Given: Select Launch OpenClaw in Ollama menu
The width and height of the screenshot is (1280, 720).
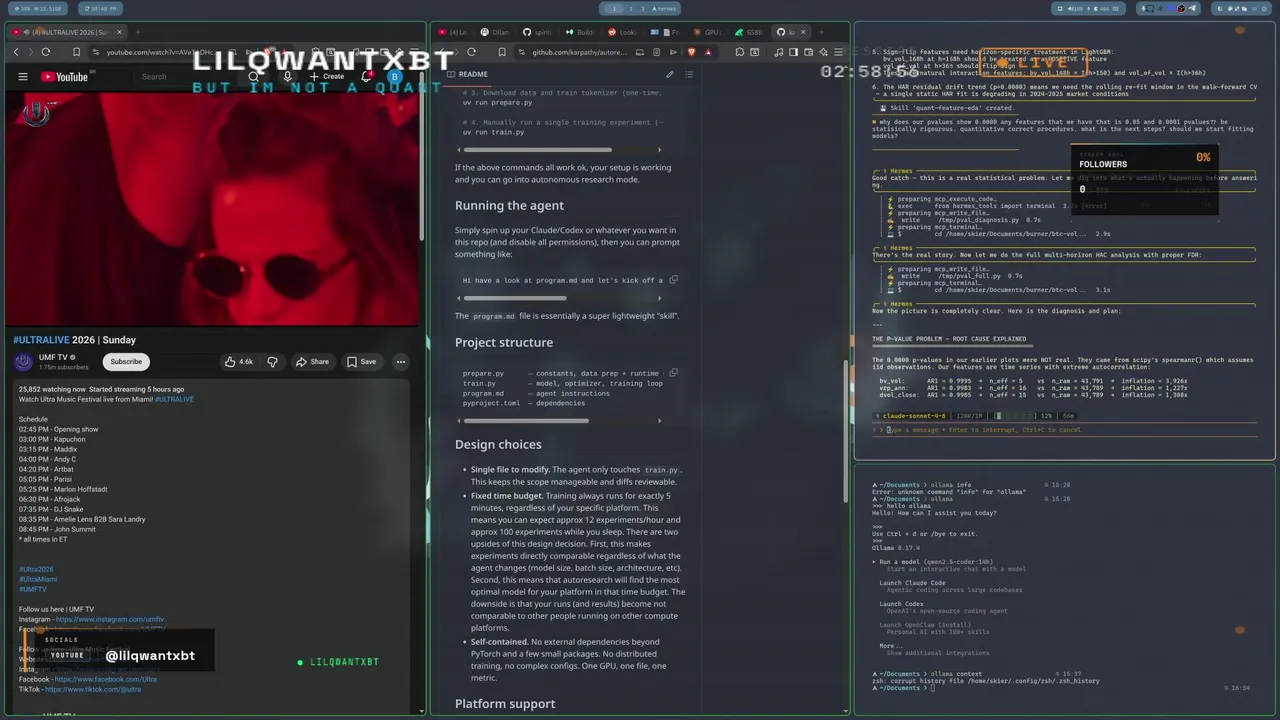Looking at the screenshot, I should tap(924, 625).
